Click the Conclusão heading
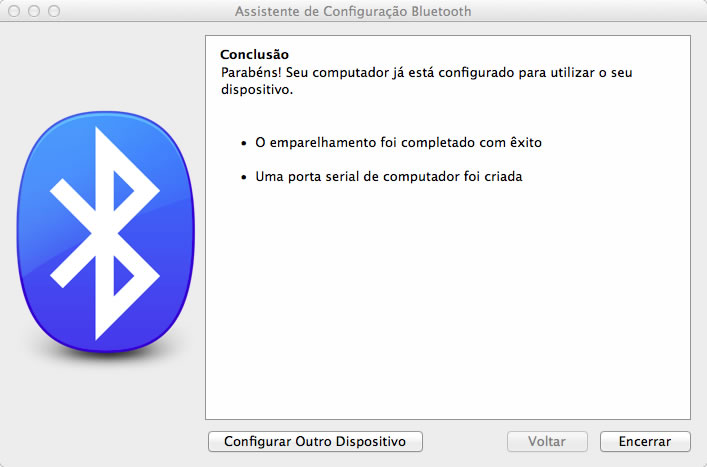The image size is (707, 467). coord(254,55)
